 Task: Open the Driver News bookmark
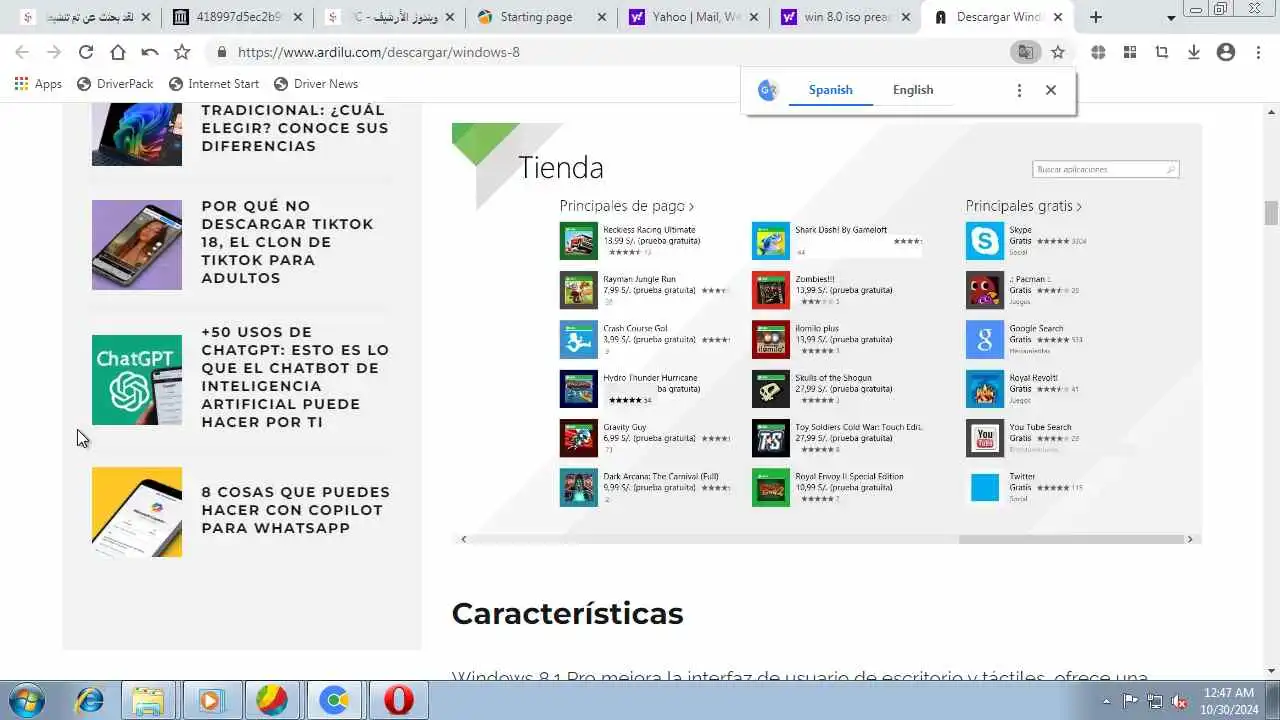[x=316, y=84]
